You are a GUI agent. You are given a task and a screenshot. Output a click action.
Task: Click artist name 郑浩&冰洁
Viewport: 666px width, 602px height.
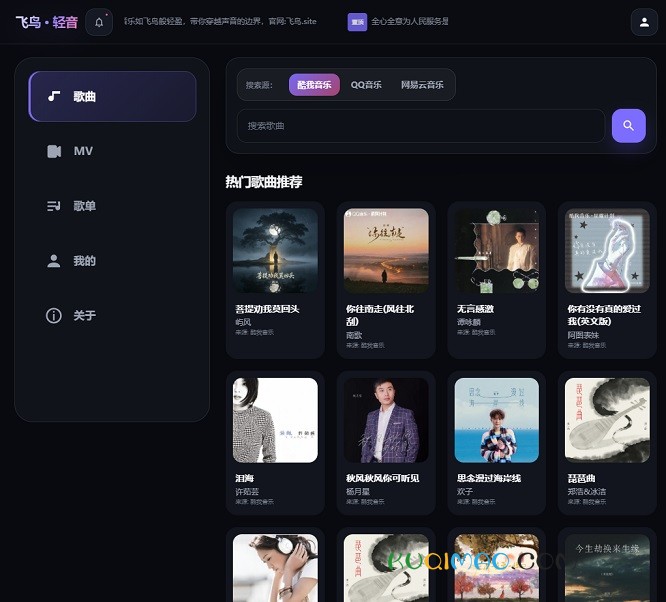[587, 492]
